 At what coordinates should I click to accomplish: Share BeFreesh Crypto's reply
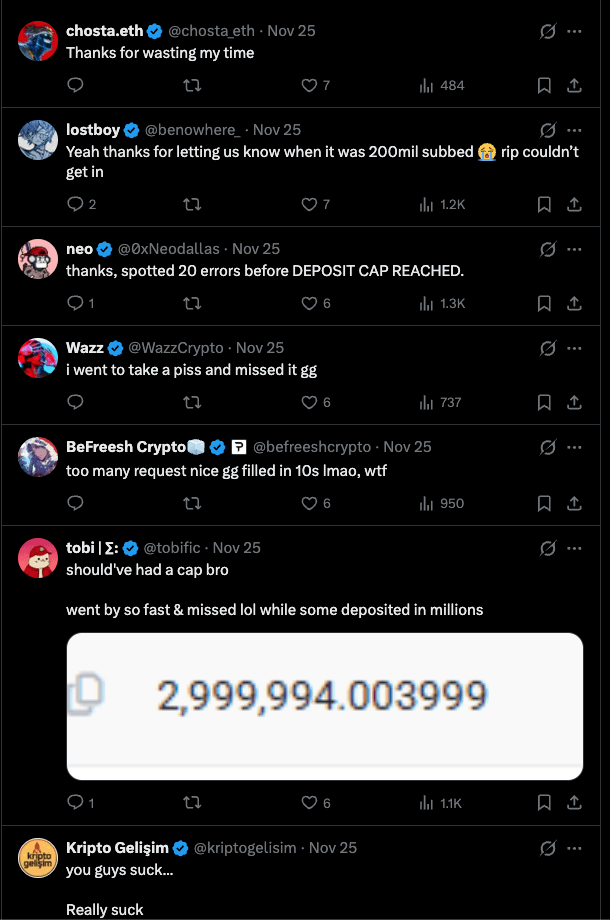[573, 503]
